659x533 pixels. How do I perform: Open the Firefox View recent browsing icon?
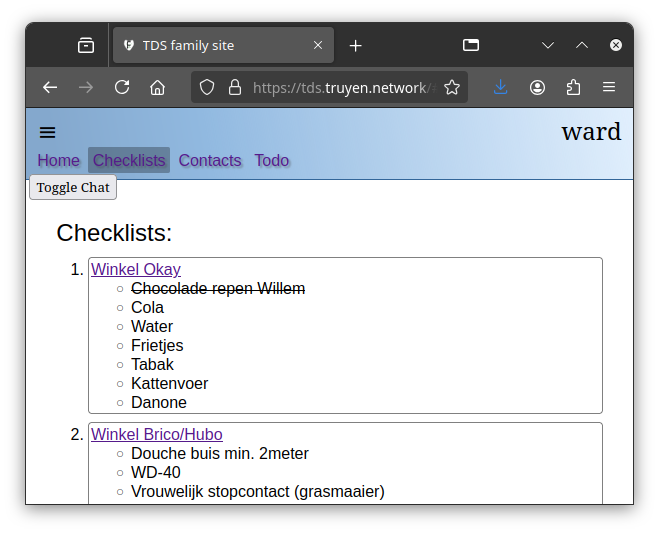click(x=86, y=45)
